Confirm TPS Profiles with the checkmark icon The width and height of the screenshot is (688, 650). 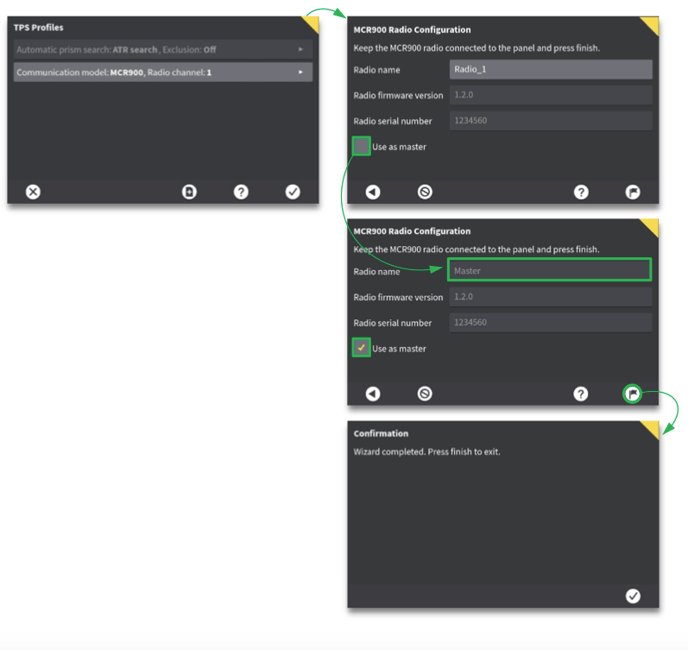pos(293,192)
